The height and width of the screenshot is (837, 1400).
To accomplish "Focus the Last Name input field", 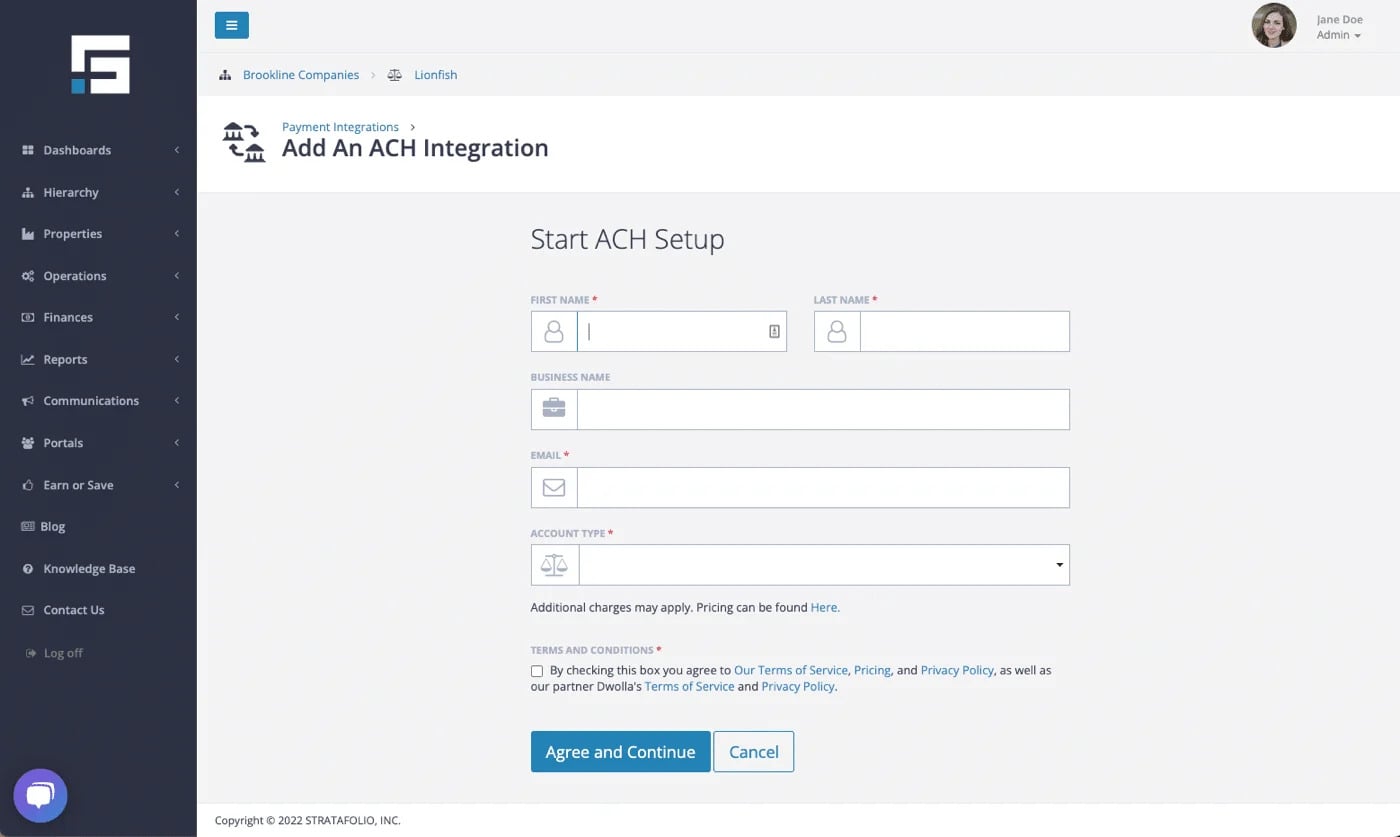I will point(964,332).
